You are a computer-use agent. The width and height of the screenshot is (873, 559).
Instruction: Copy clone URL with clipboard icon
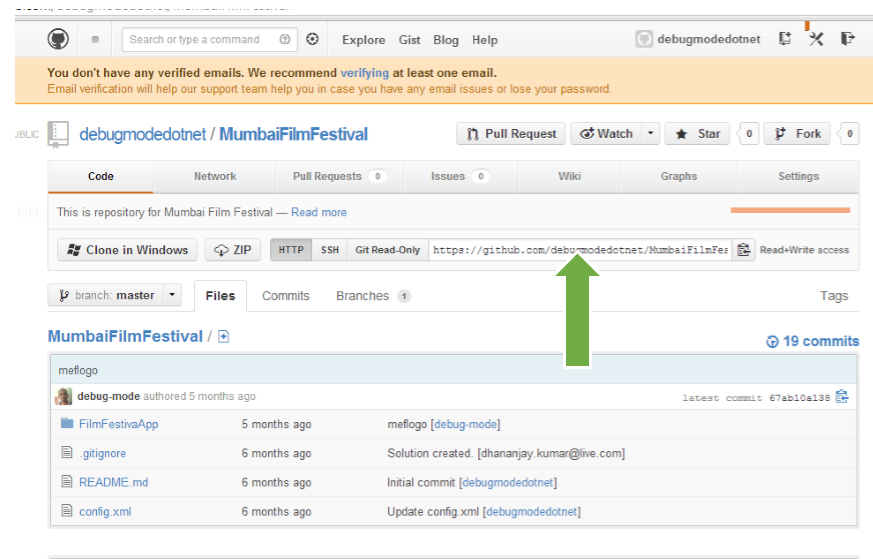coord(743,250)
